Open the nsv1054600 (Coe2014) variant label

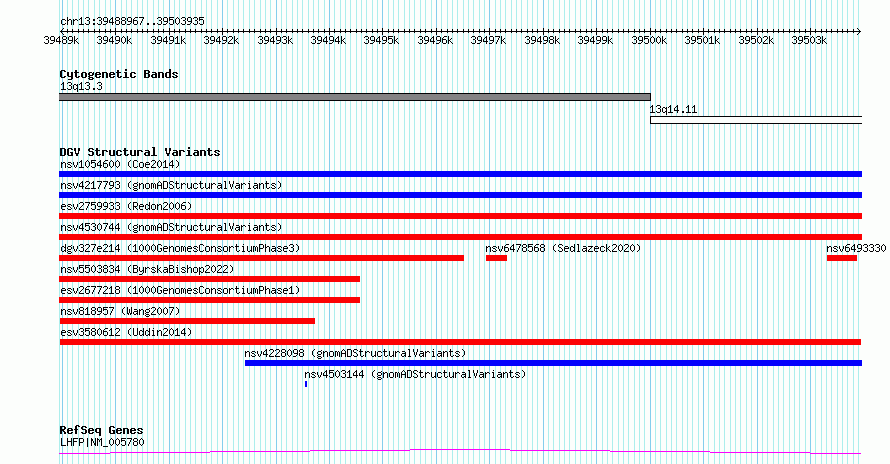[120, 164]
